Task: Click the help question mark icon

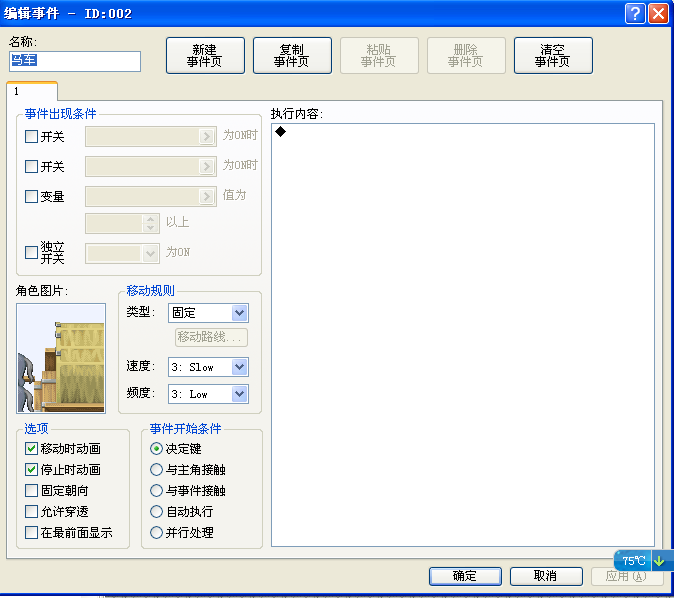Action: 635,13
